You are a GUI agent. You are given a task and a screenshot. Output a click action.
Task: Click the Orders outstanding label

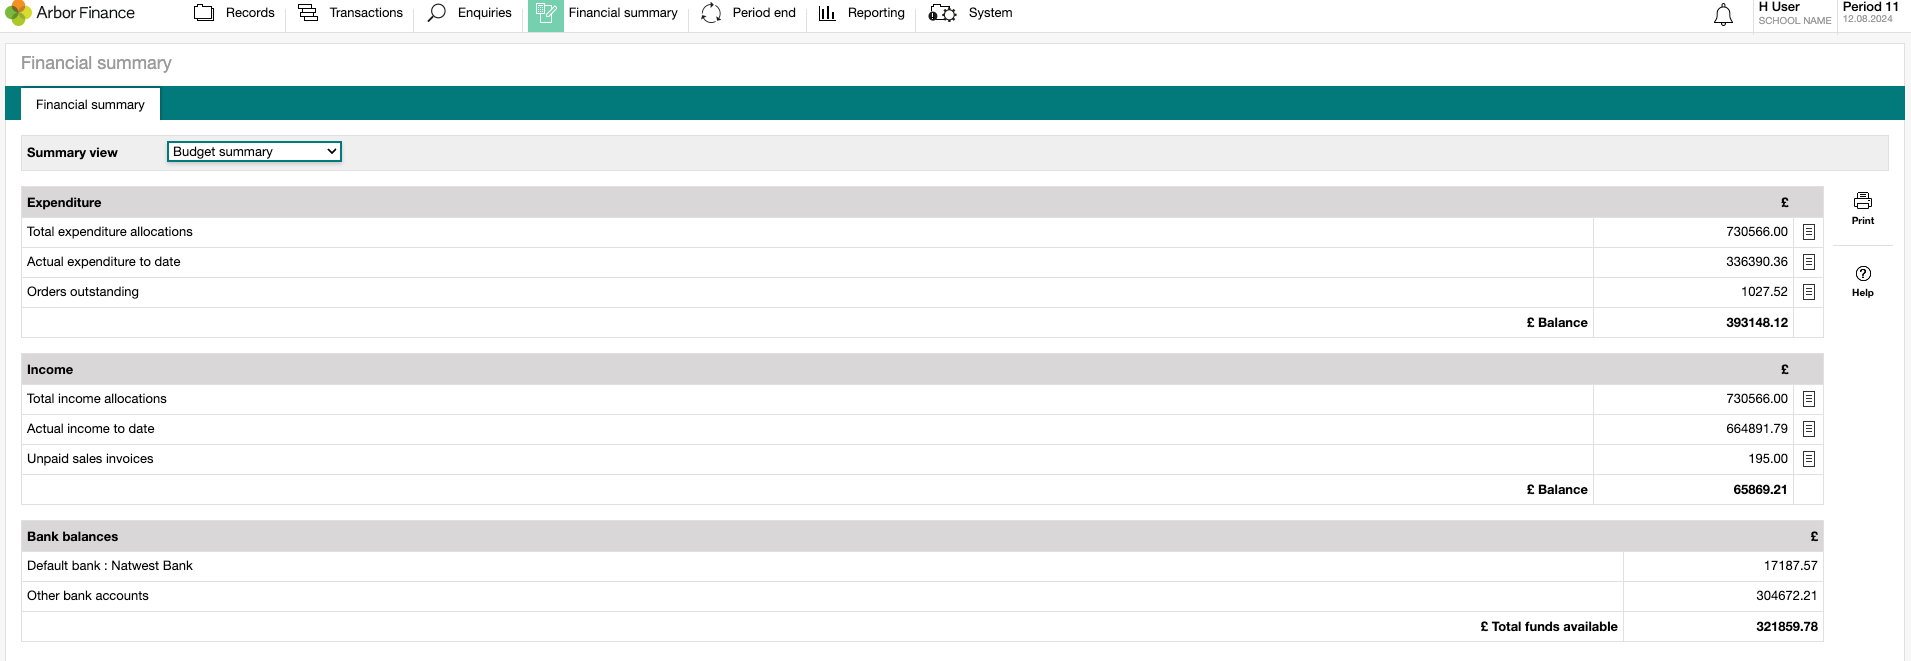[83, 292]
